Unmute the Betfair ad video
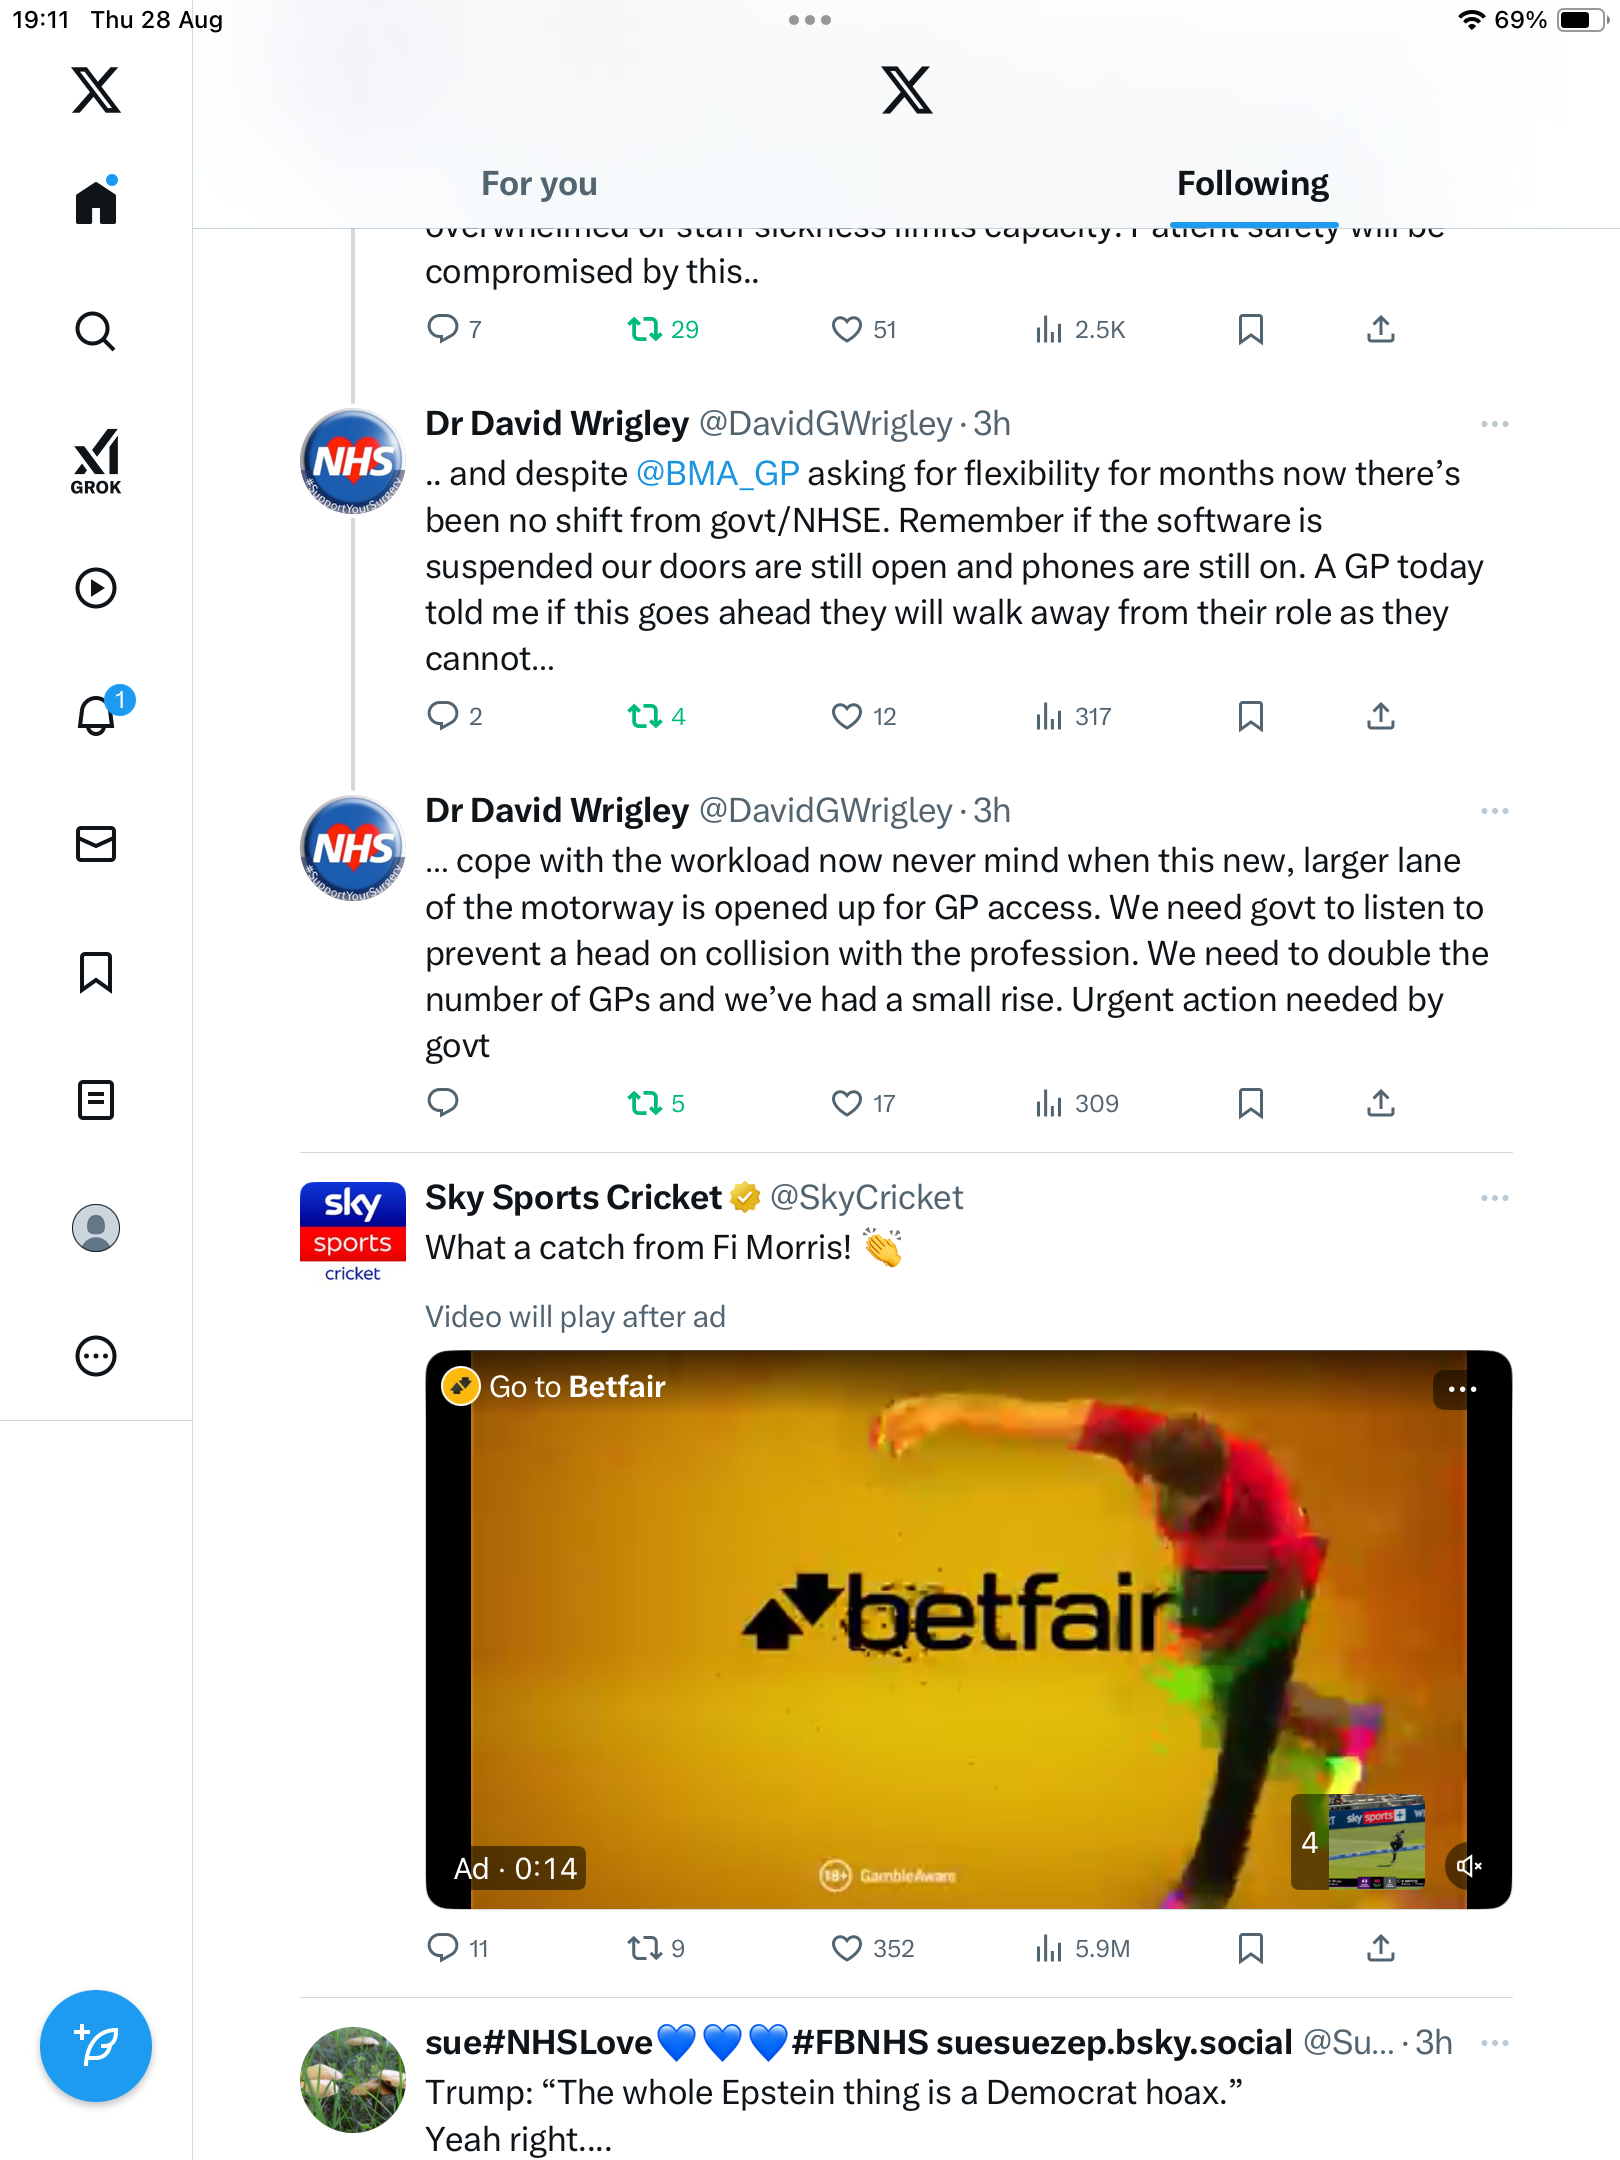Image resolution: width=1620 pixels, height=2160 pixels. pyautogui.click(x=1469, y=1866)
